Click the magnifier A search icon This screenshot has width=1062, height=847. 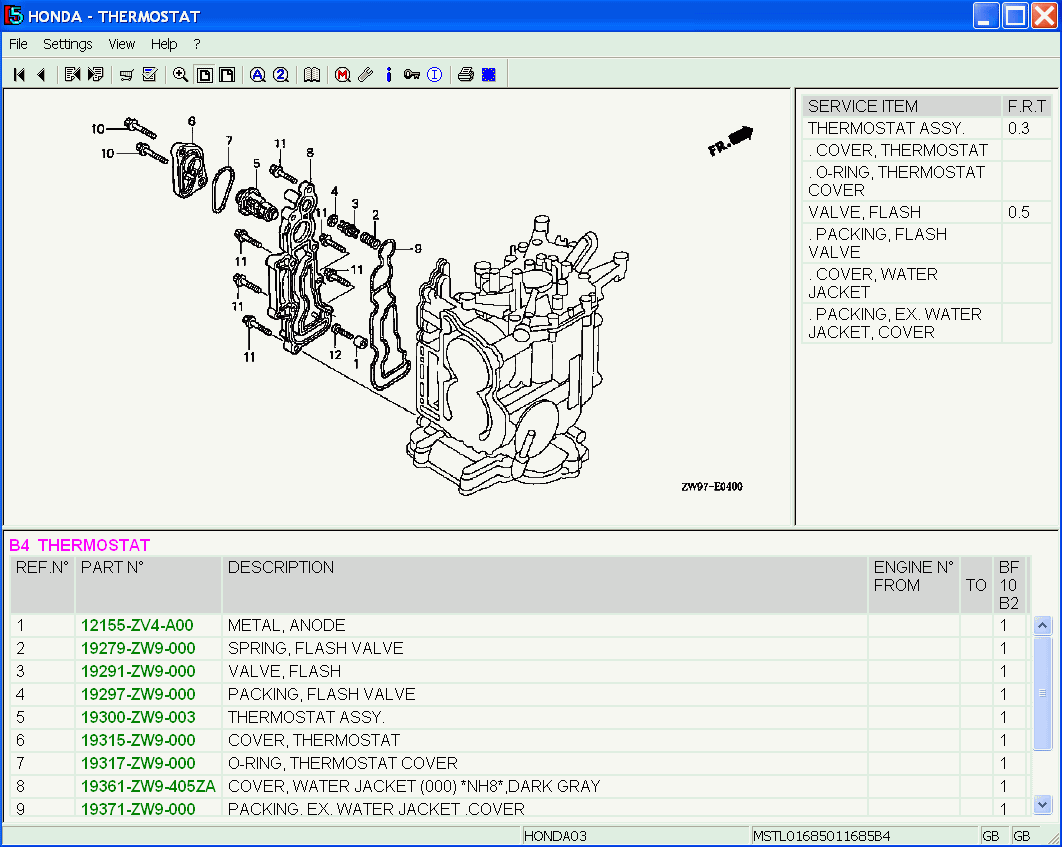257,74
